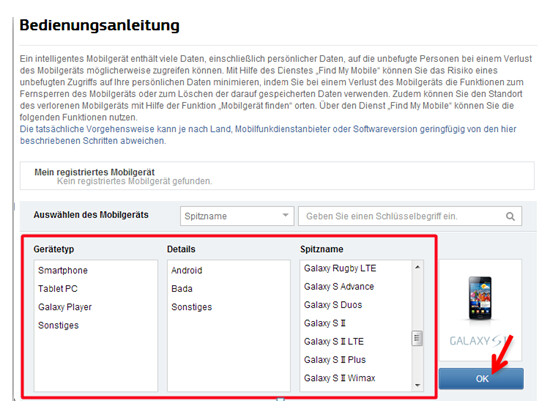This screenshot has width=557, height=418.
Task: Choose Galaxy S II Plus
Action: point(335,360)
